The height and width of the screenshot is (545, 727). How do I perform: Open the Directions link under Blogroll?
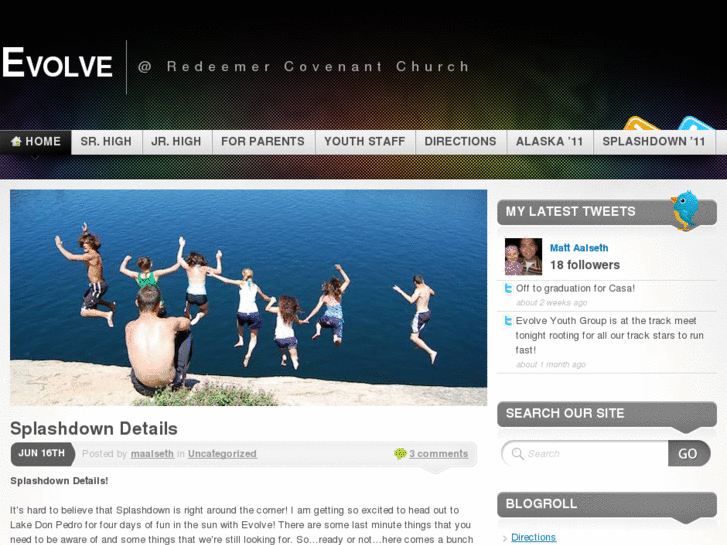533,537
